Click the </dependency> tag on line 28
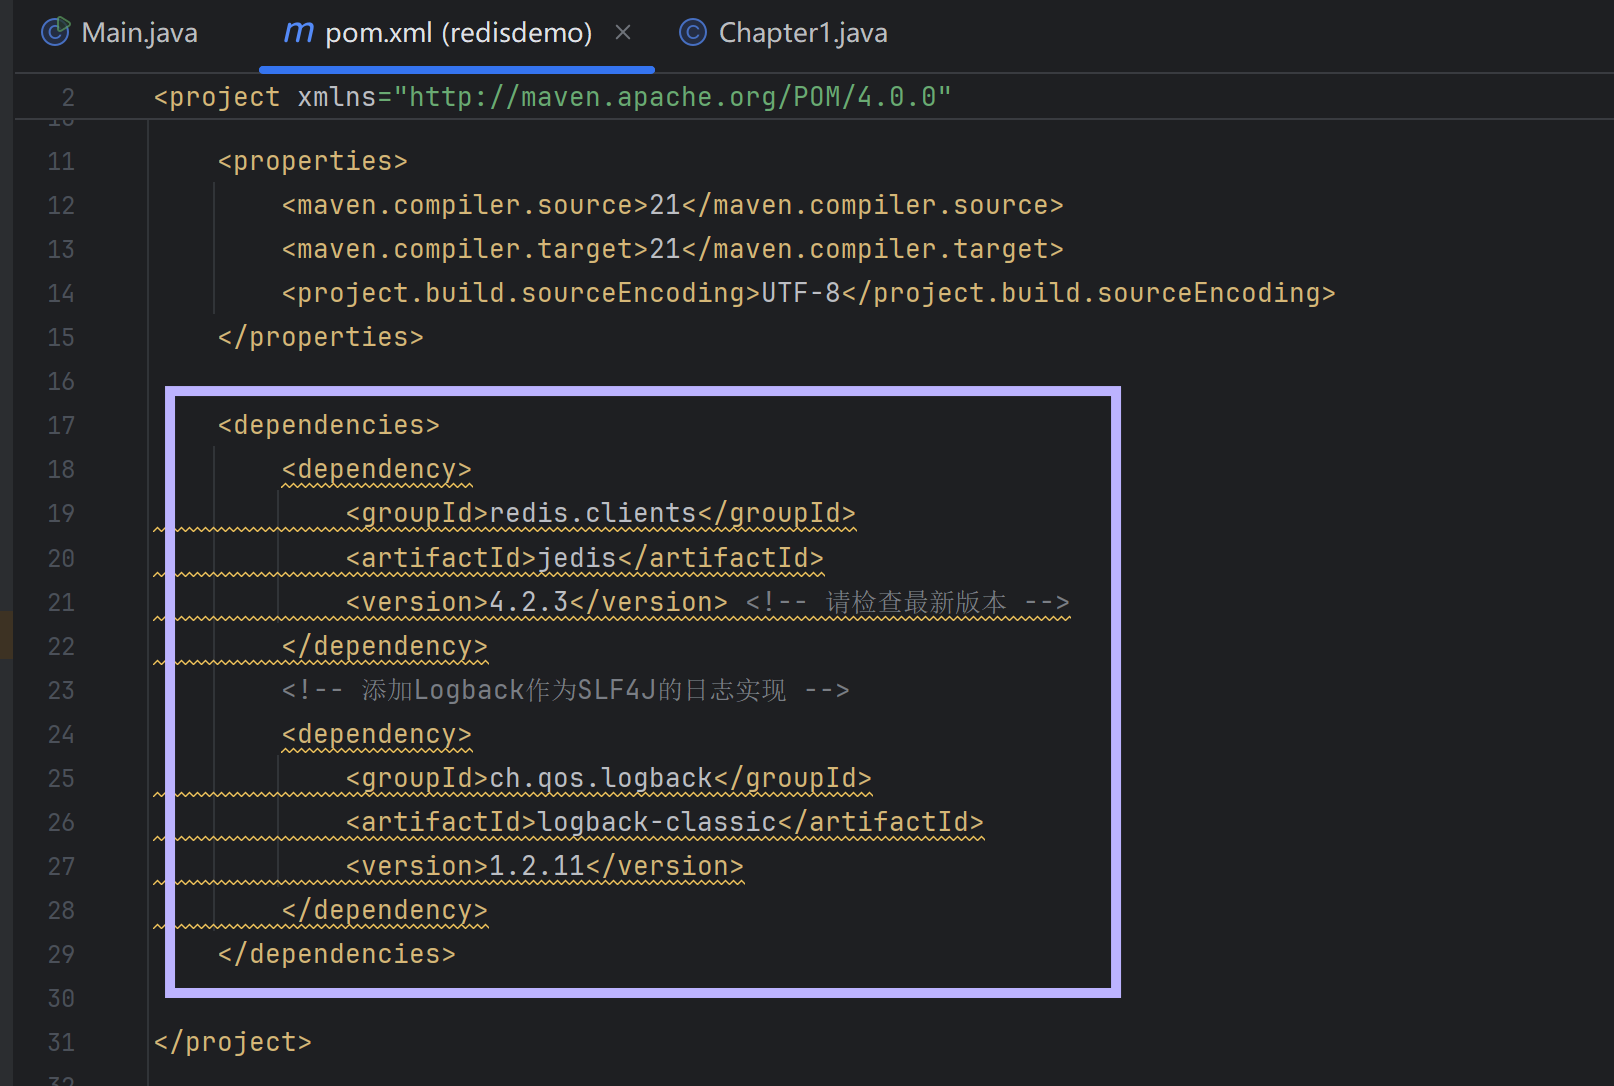Image resolution: width=1614 pixels, height=1086 pixels. coord(385,910)
